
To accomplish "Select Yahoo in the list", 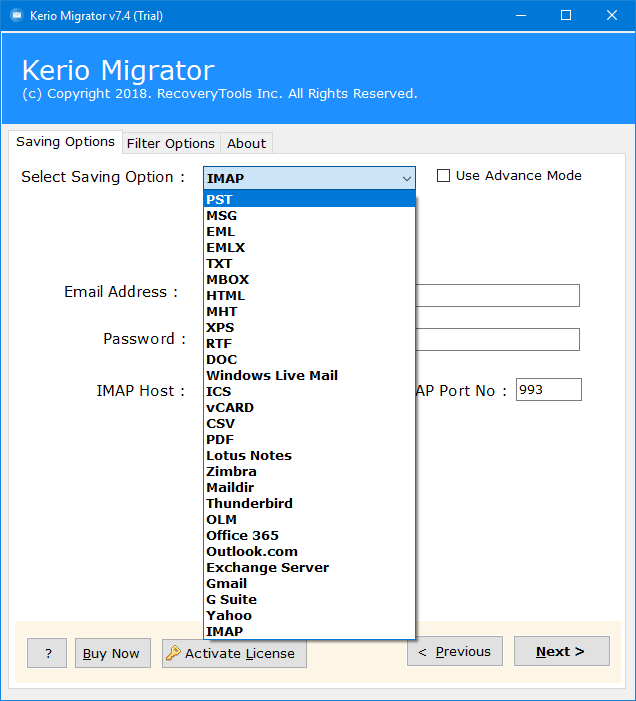I will [x=309, y=616].
